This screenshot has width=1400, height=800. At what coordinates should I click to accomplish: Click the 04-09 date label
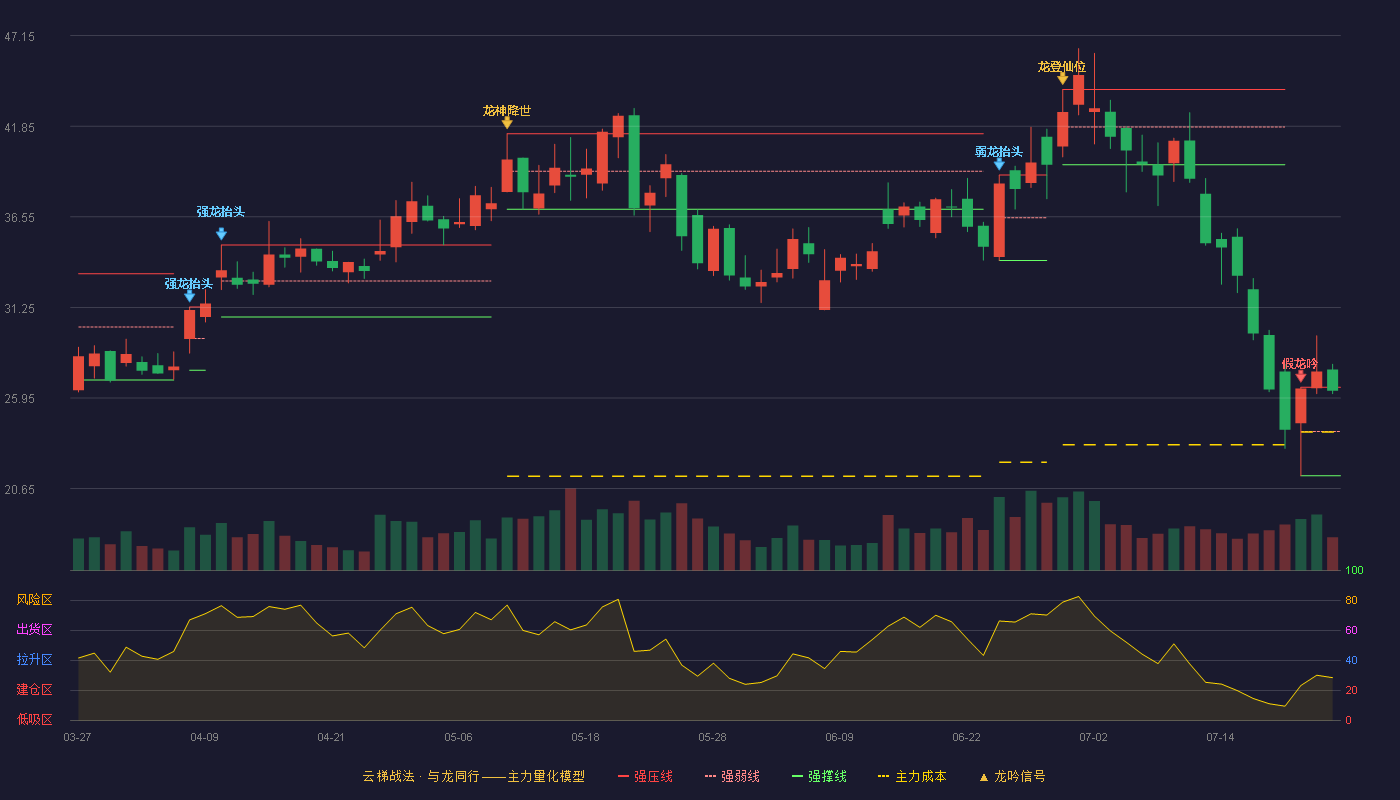coord(204,737)
